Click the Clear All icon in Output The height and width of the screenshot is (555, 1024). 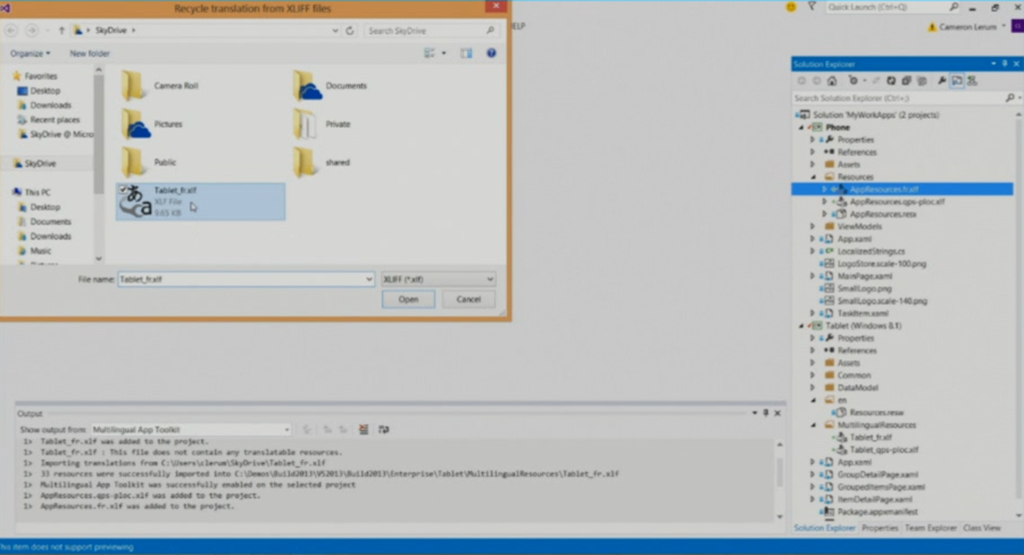(x=364, y=429)
